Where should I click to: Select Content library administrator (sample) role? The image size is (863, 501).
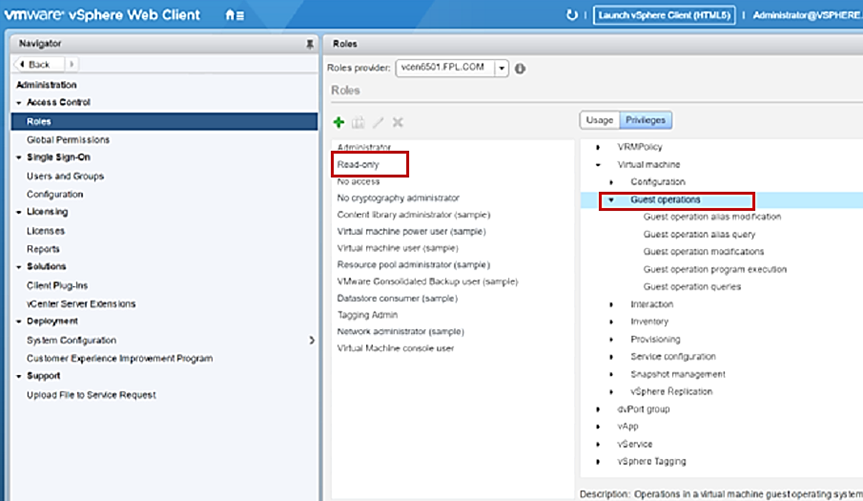pos(413,215)
